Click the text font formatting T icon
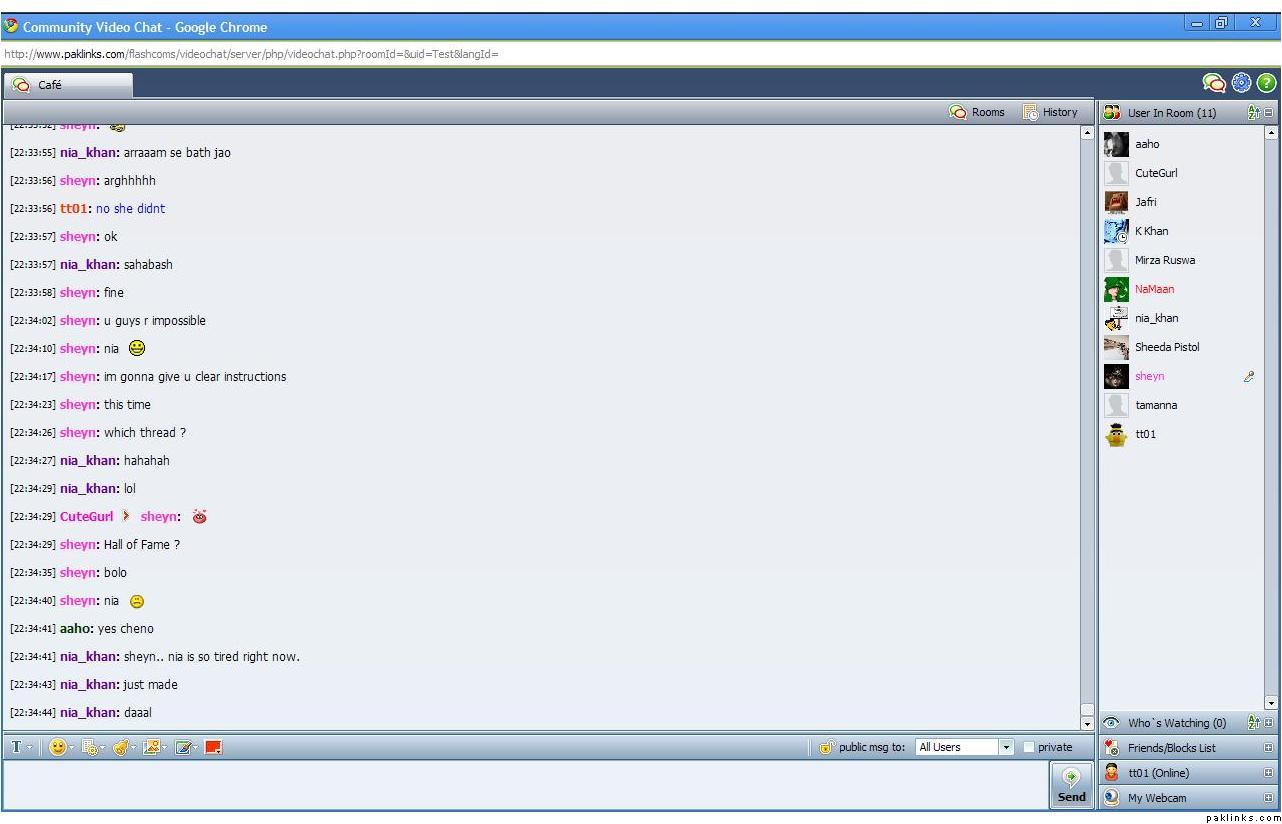Image resolution: width=1282 pixels, height=824 pixels. (x=17, y=747)
